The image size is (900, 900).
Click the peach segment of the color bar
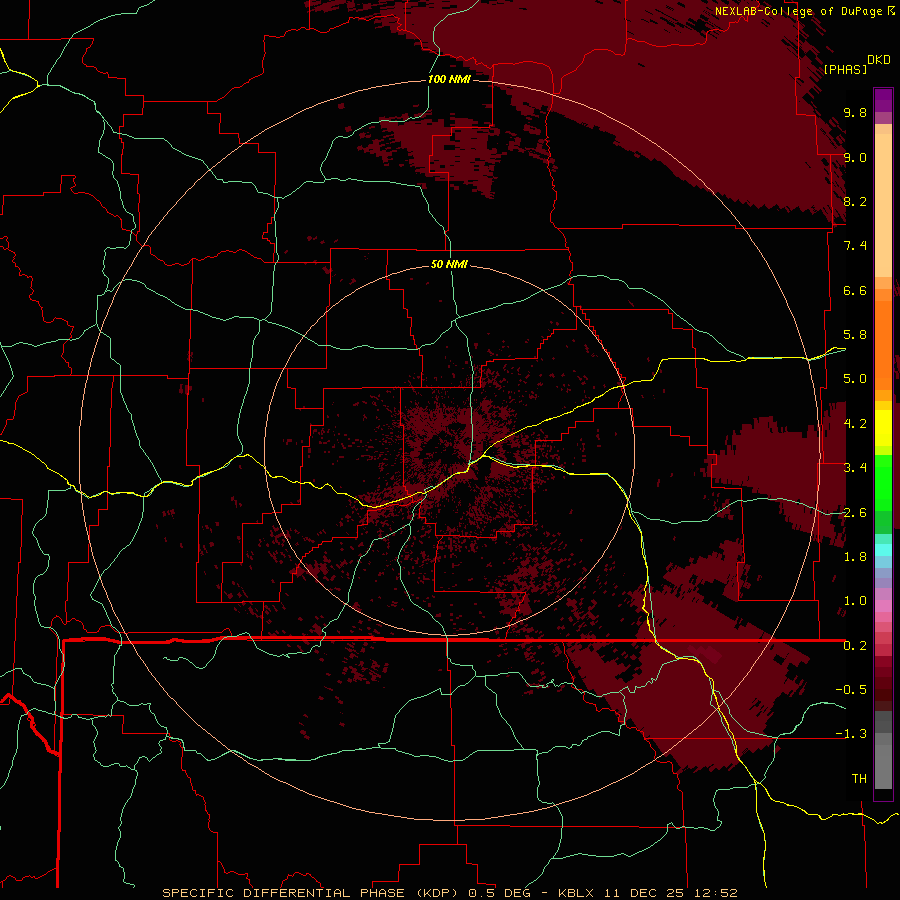tap(883, 205)
